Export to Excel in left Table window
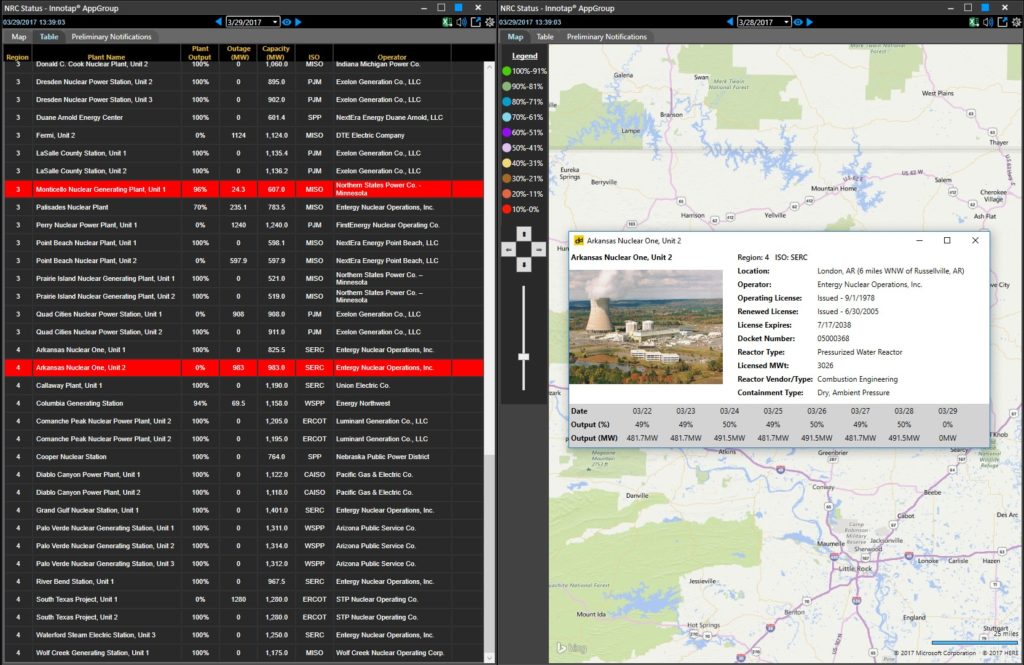 pyautogui.click(x=447, y=22)
